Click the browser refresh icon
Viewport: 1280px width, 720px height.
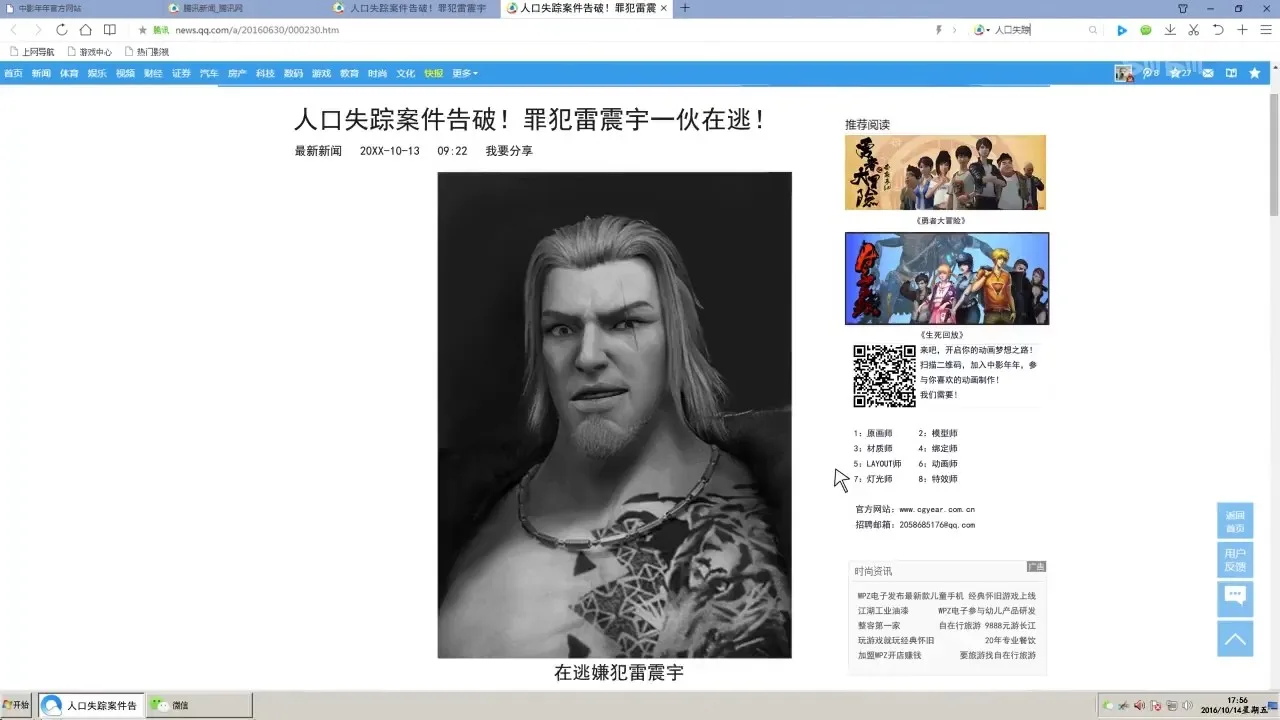(61, 30)
